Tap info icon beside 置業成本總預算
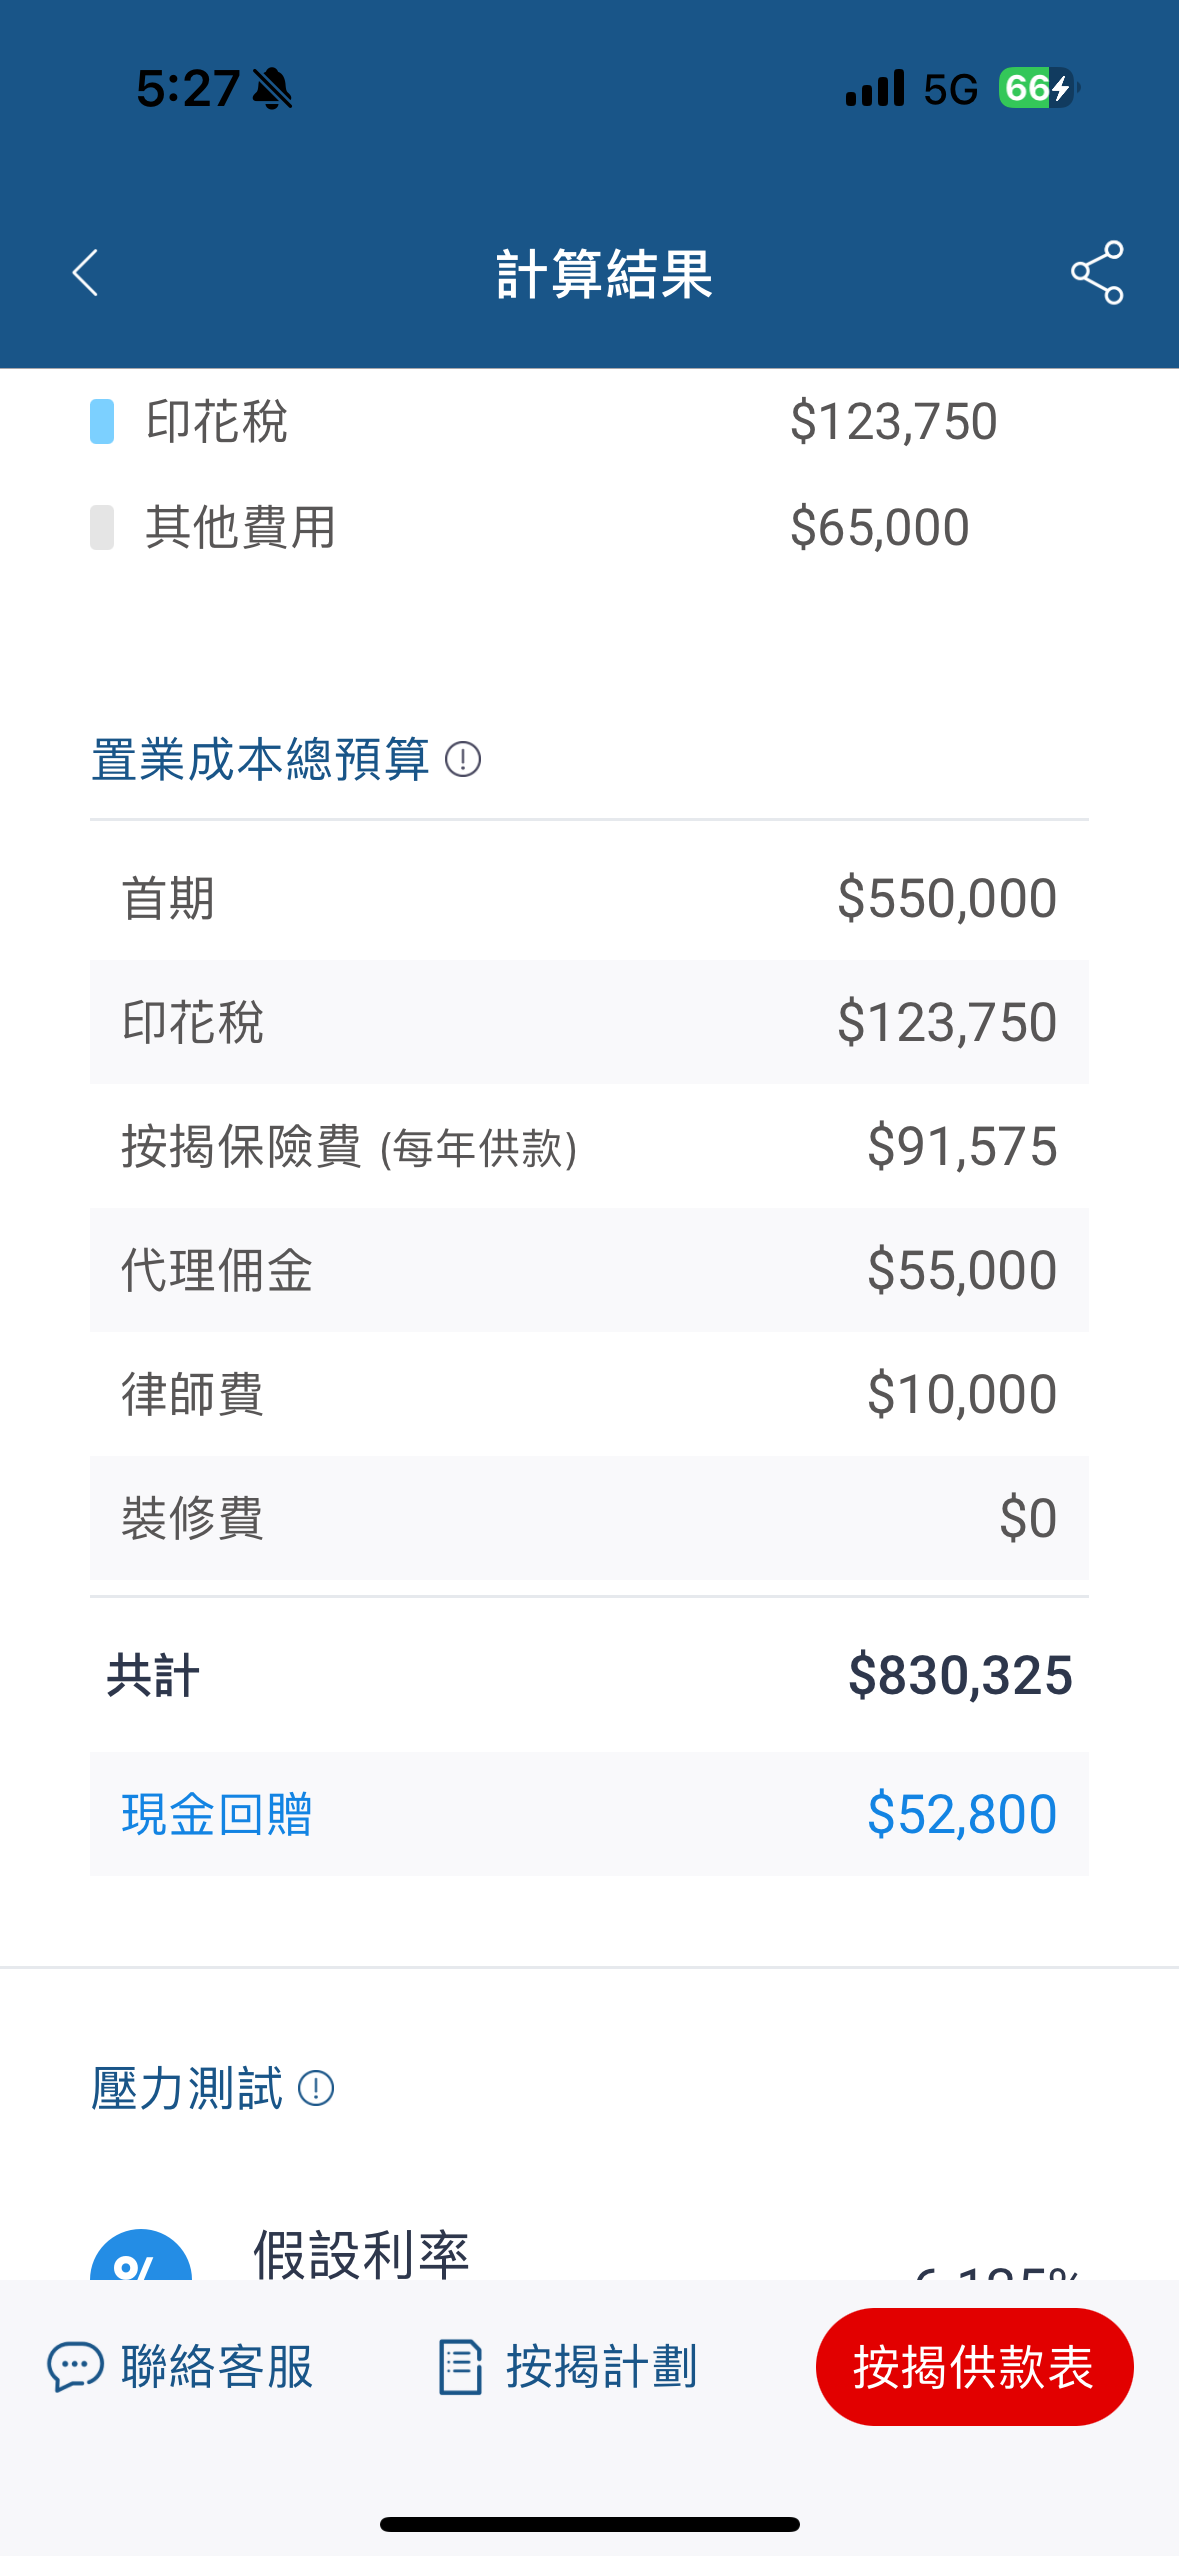 tap(463, 759)
